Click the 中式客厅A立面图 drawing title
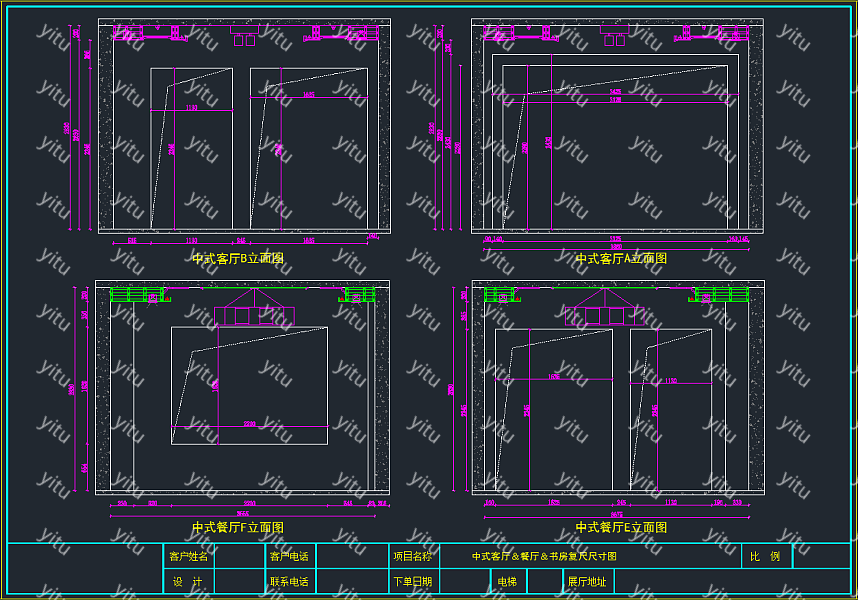The image size is (858, 600). point(621,258)
